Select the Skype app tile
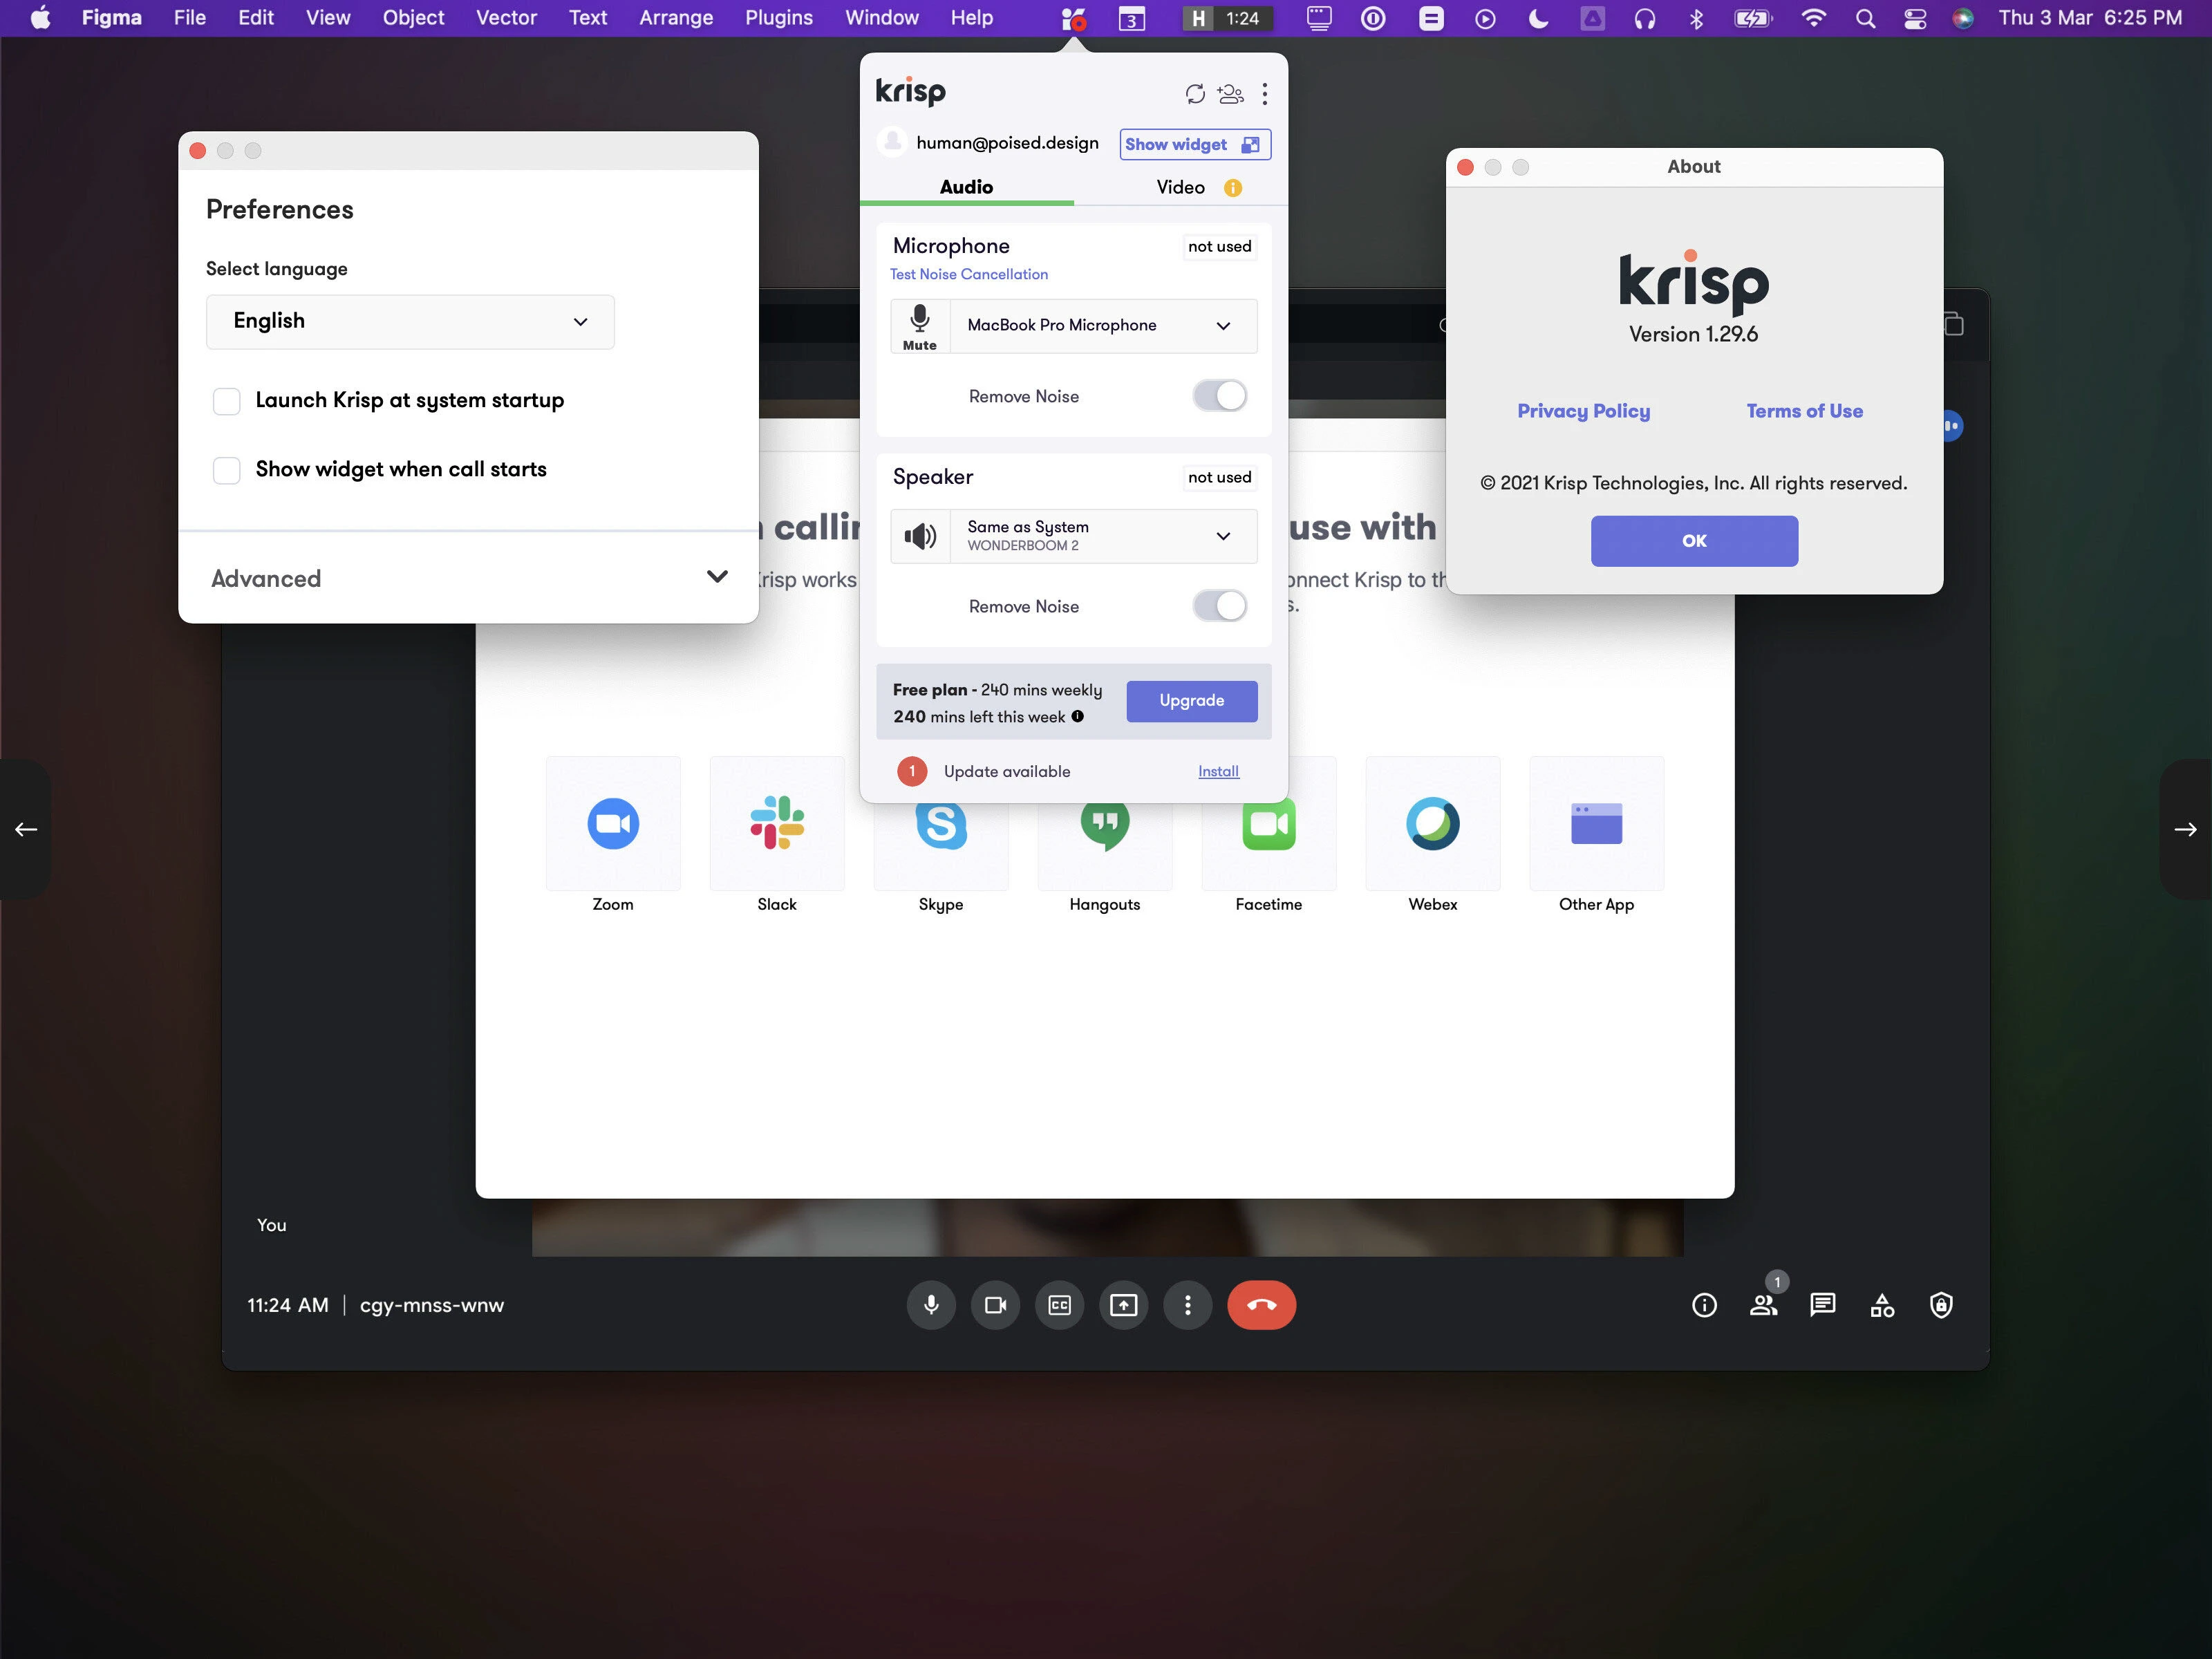 [x=941, y=846]
